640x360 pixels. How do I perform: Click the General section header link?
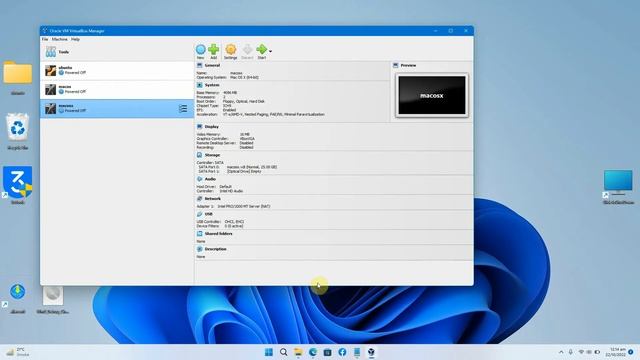[x=212, y=65]
